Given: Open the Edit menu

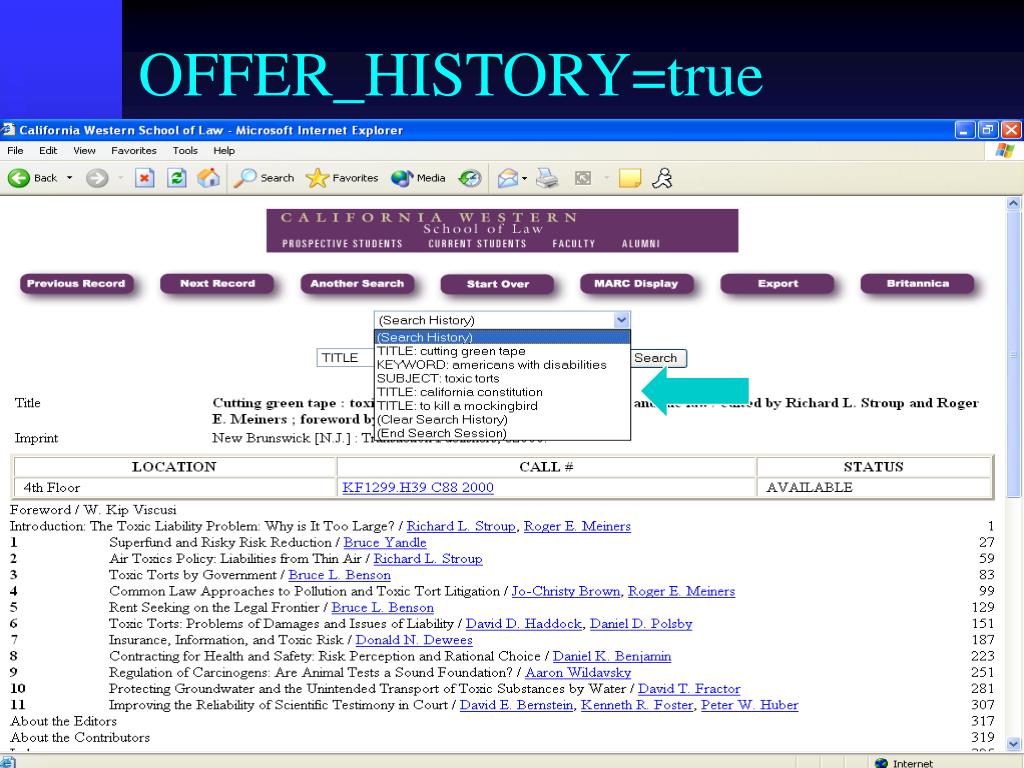Looking at the screenshot, I should pos(48,150).
